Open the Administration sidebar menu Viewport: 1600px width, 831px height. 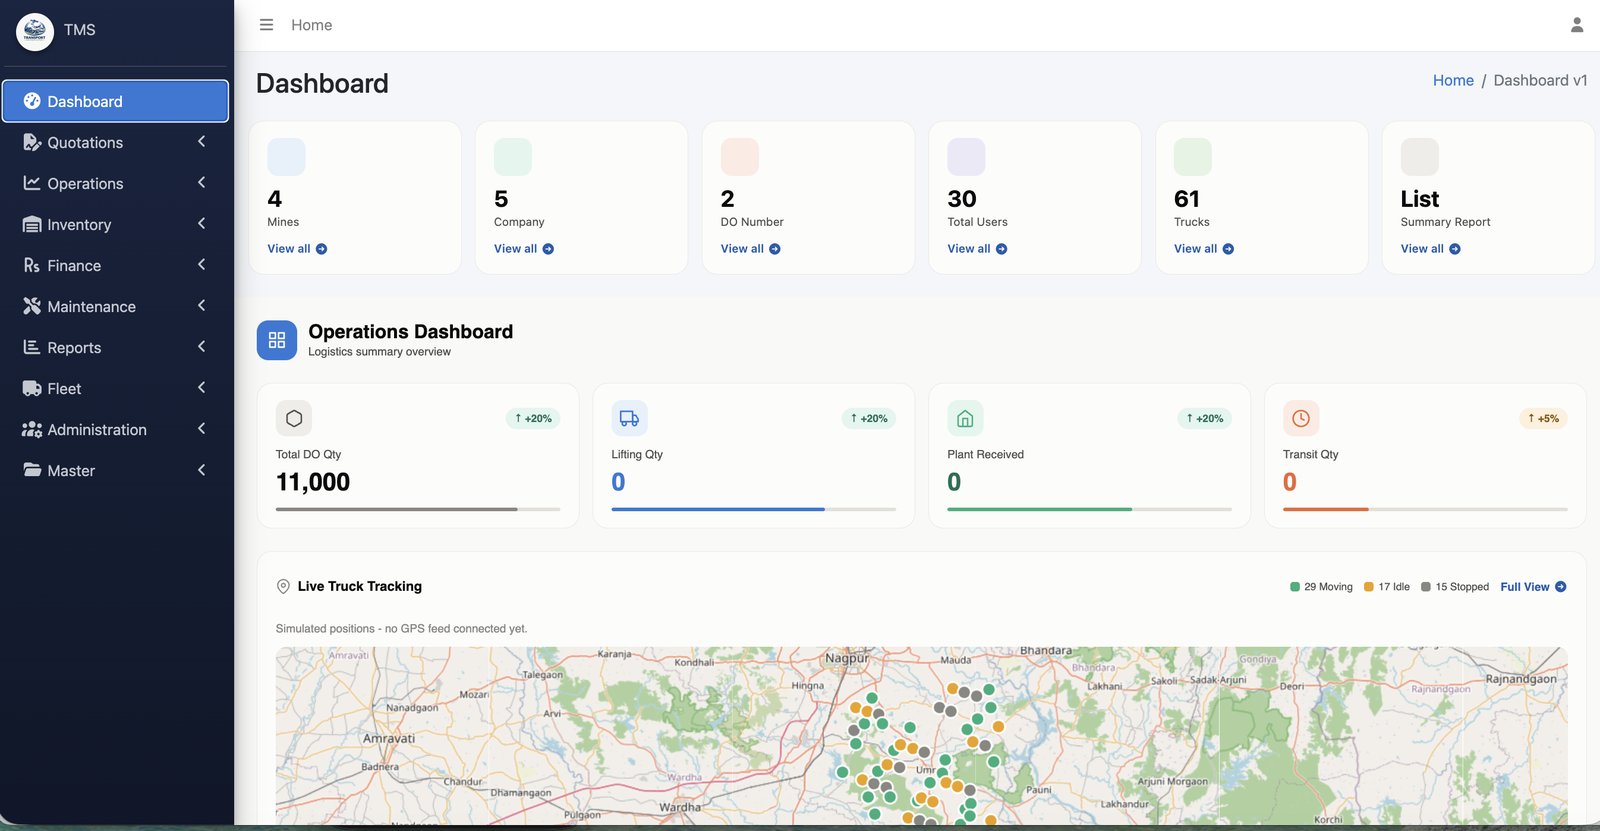(x=115, y=429)
